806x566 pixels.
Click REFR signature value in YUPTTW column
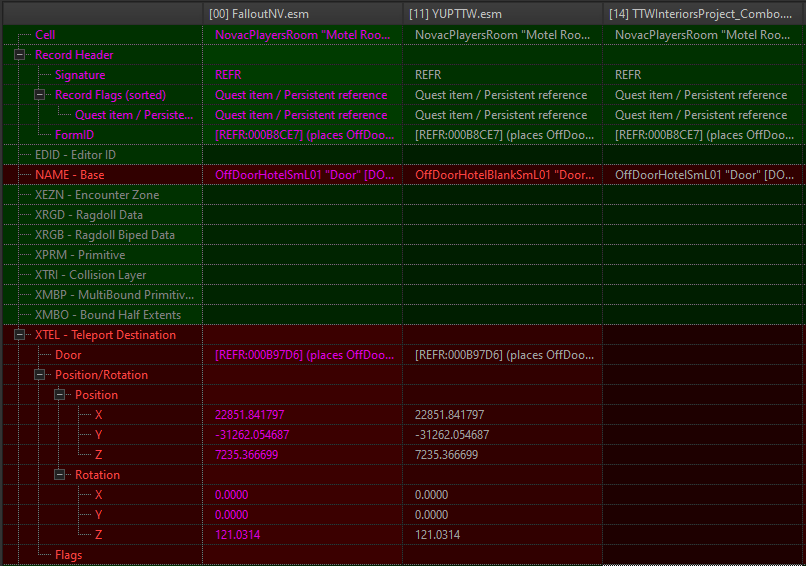click(428, 75)
